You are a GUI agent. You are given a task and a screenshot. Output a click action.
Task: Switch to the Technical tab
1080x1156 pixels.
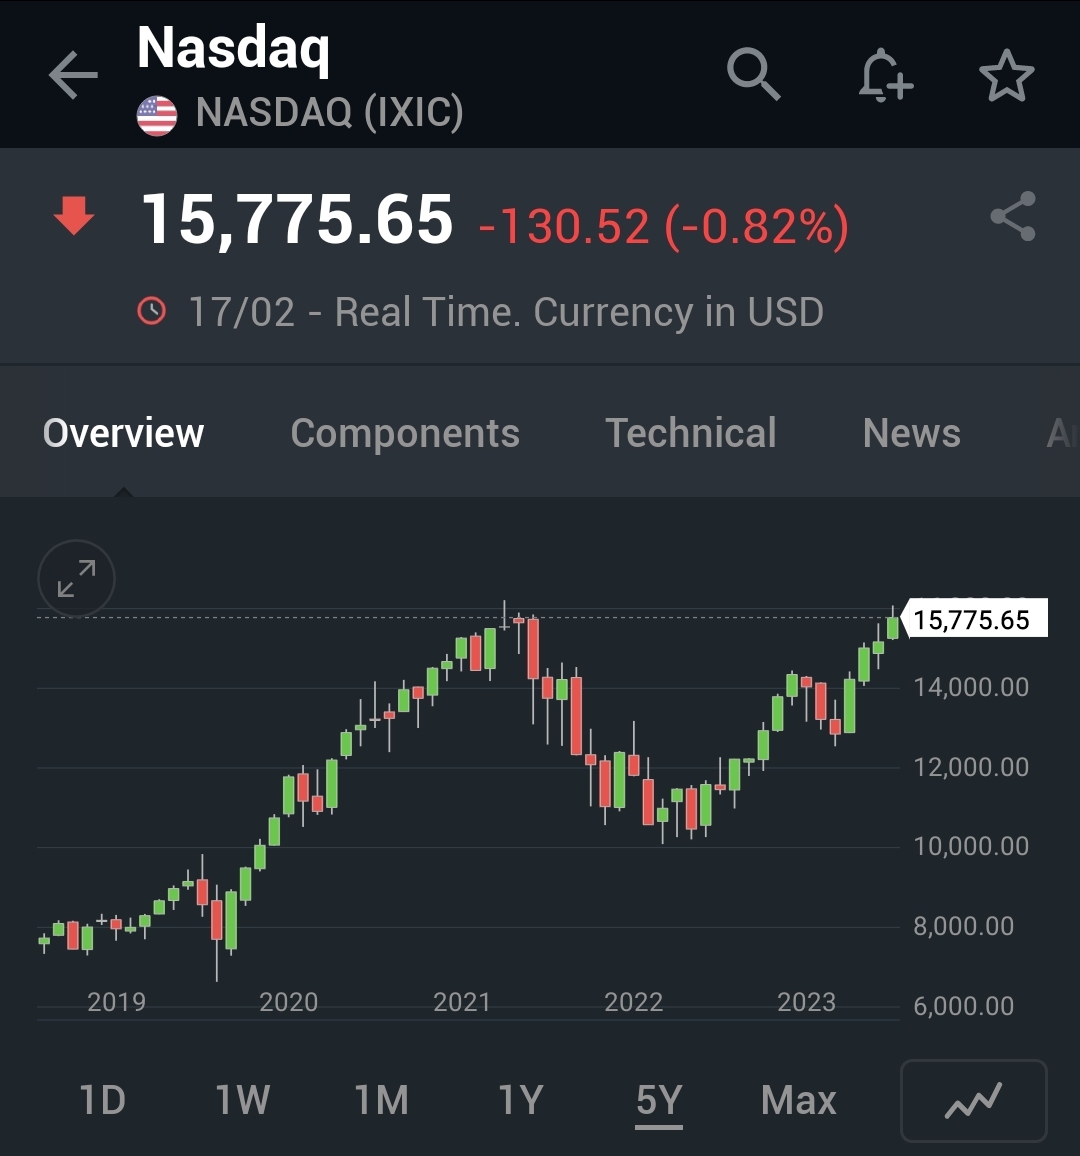(x=691, y=433)
